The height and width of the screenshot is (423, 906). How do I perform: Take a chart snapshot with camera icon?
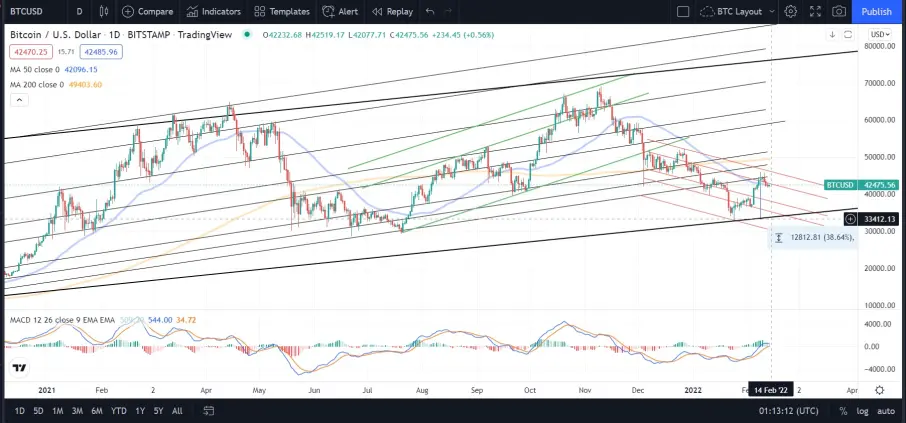click(839, 12)
